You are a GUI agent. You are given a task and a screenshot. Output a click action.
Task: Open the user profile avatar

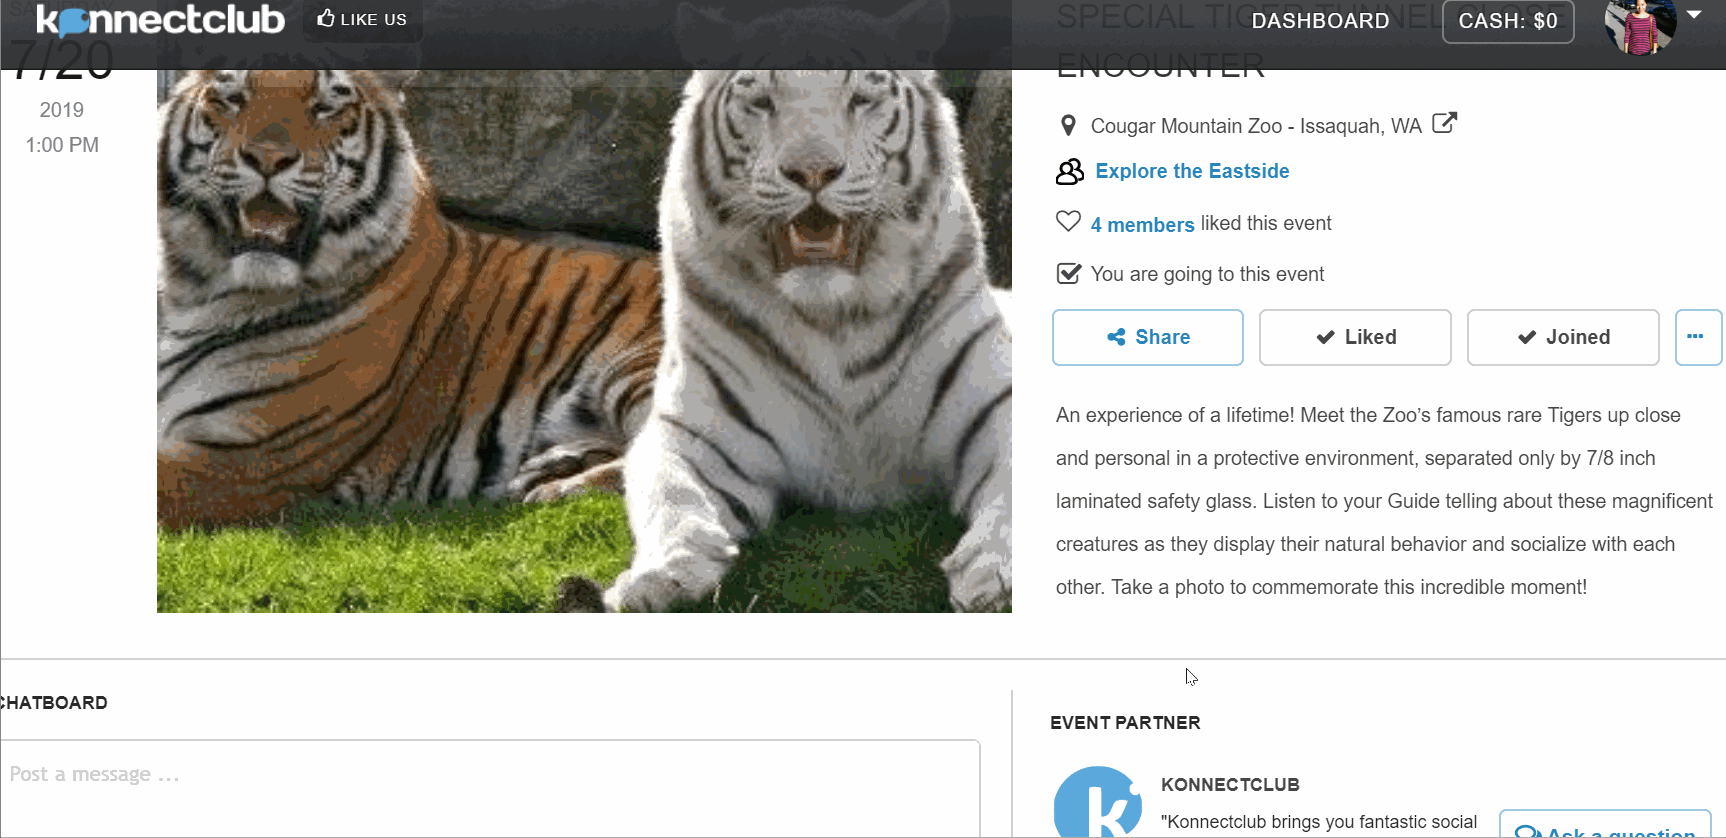coord(1639,26)
